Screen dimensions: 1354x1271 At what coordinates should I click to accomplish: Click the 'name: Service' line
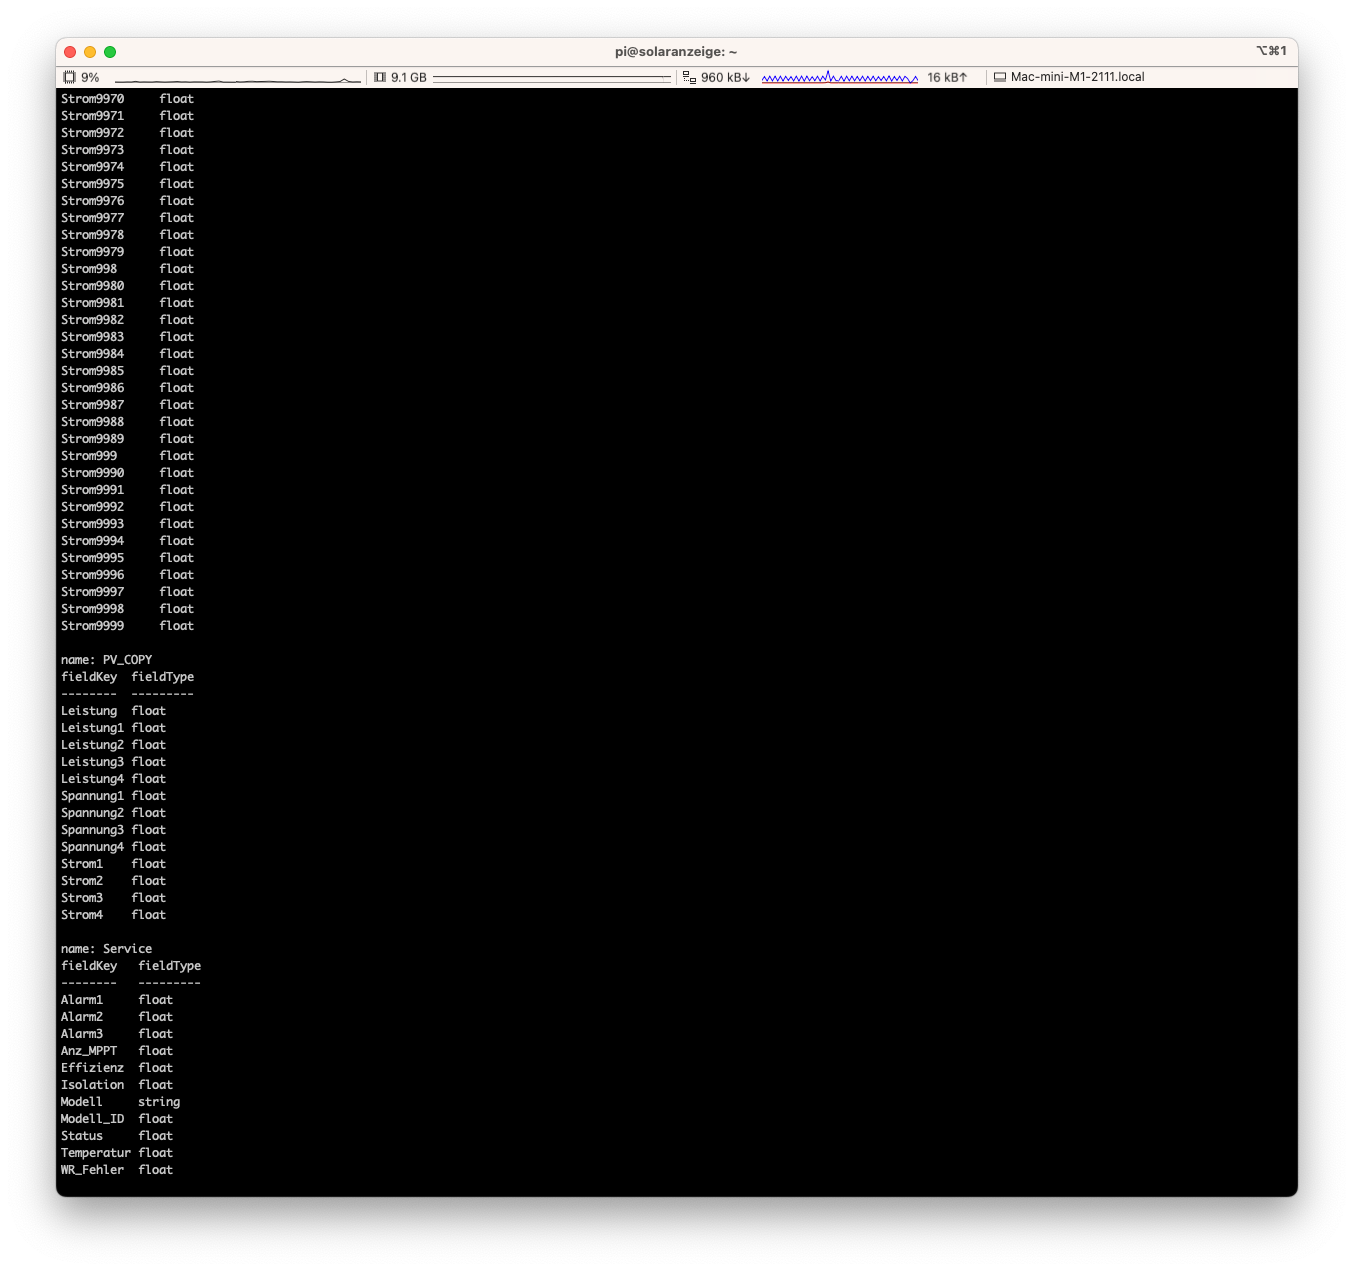click(x=106, y=949)
